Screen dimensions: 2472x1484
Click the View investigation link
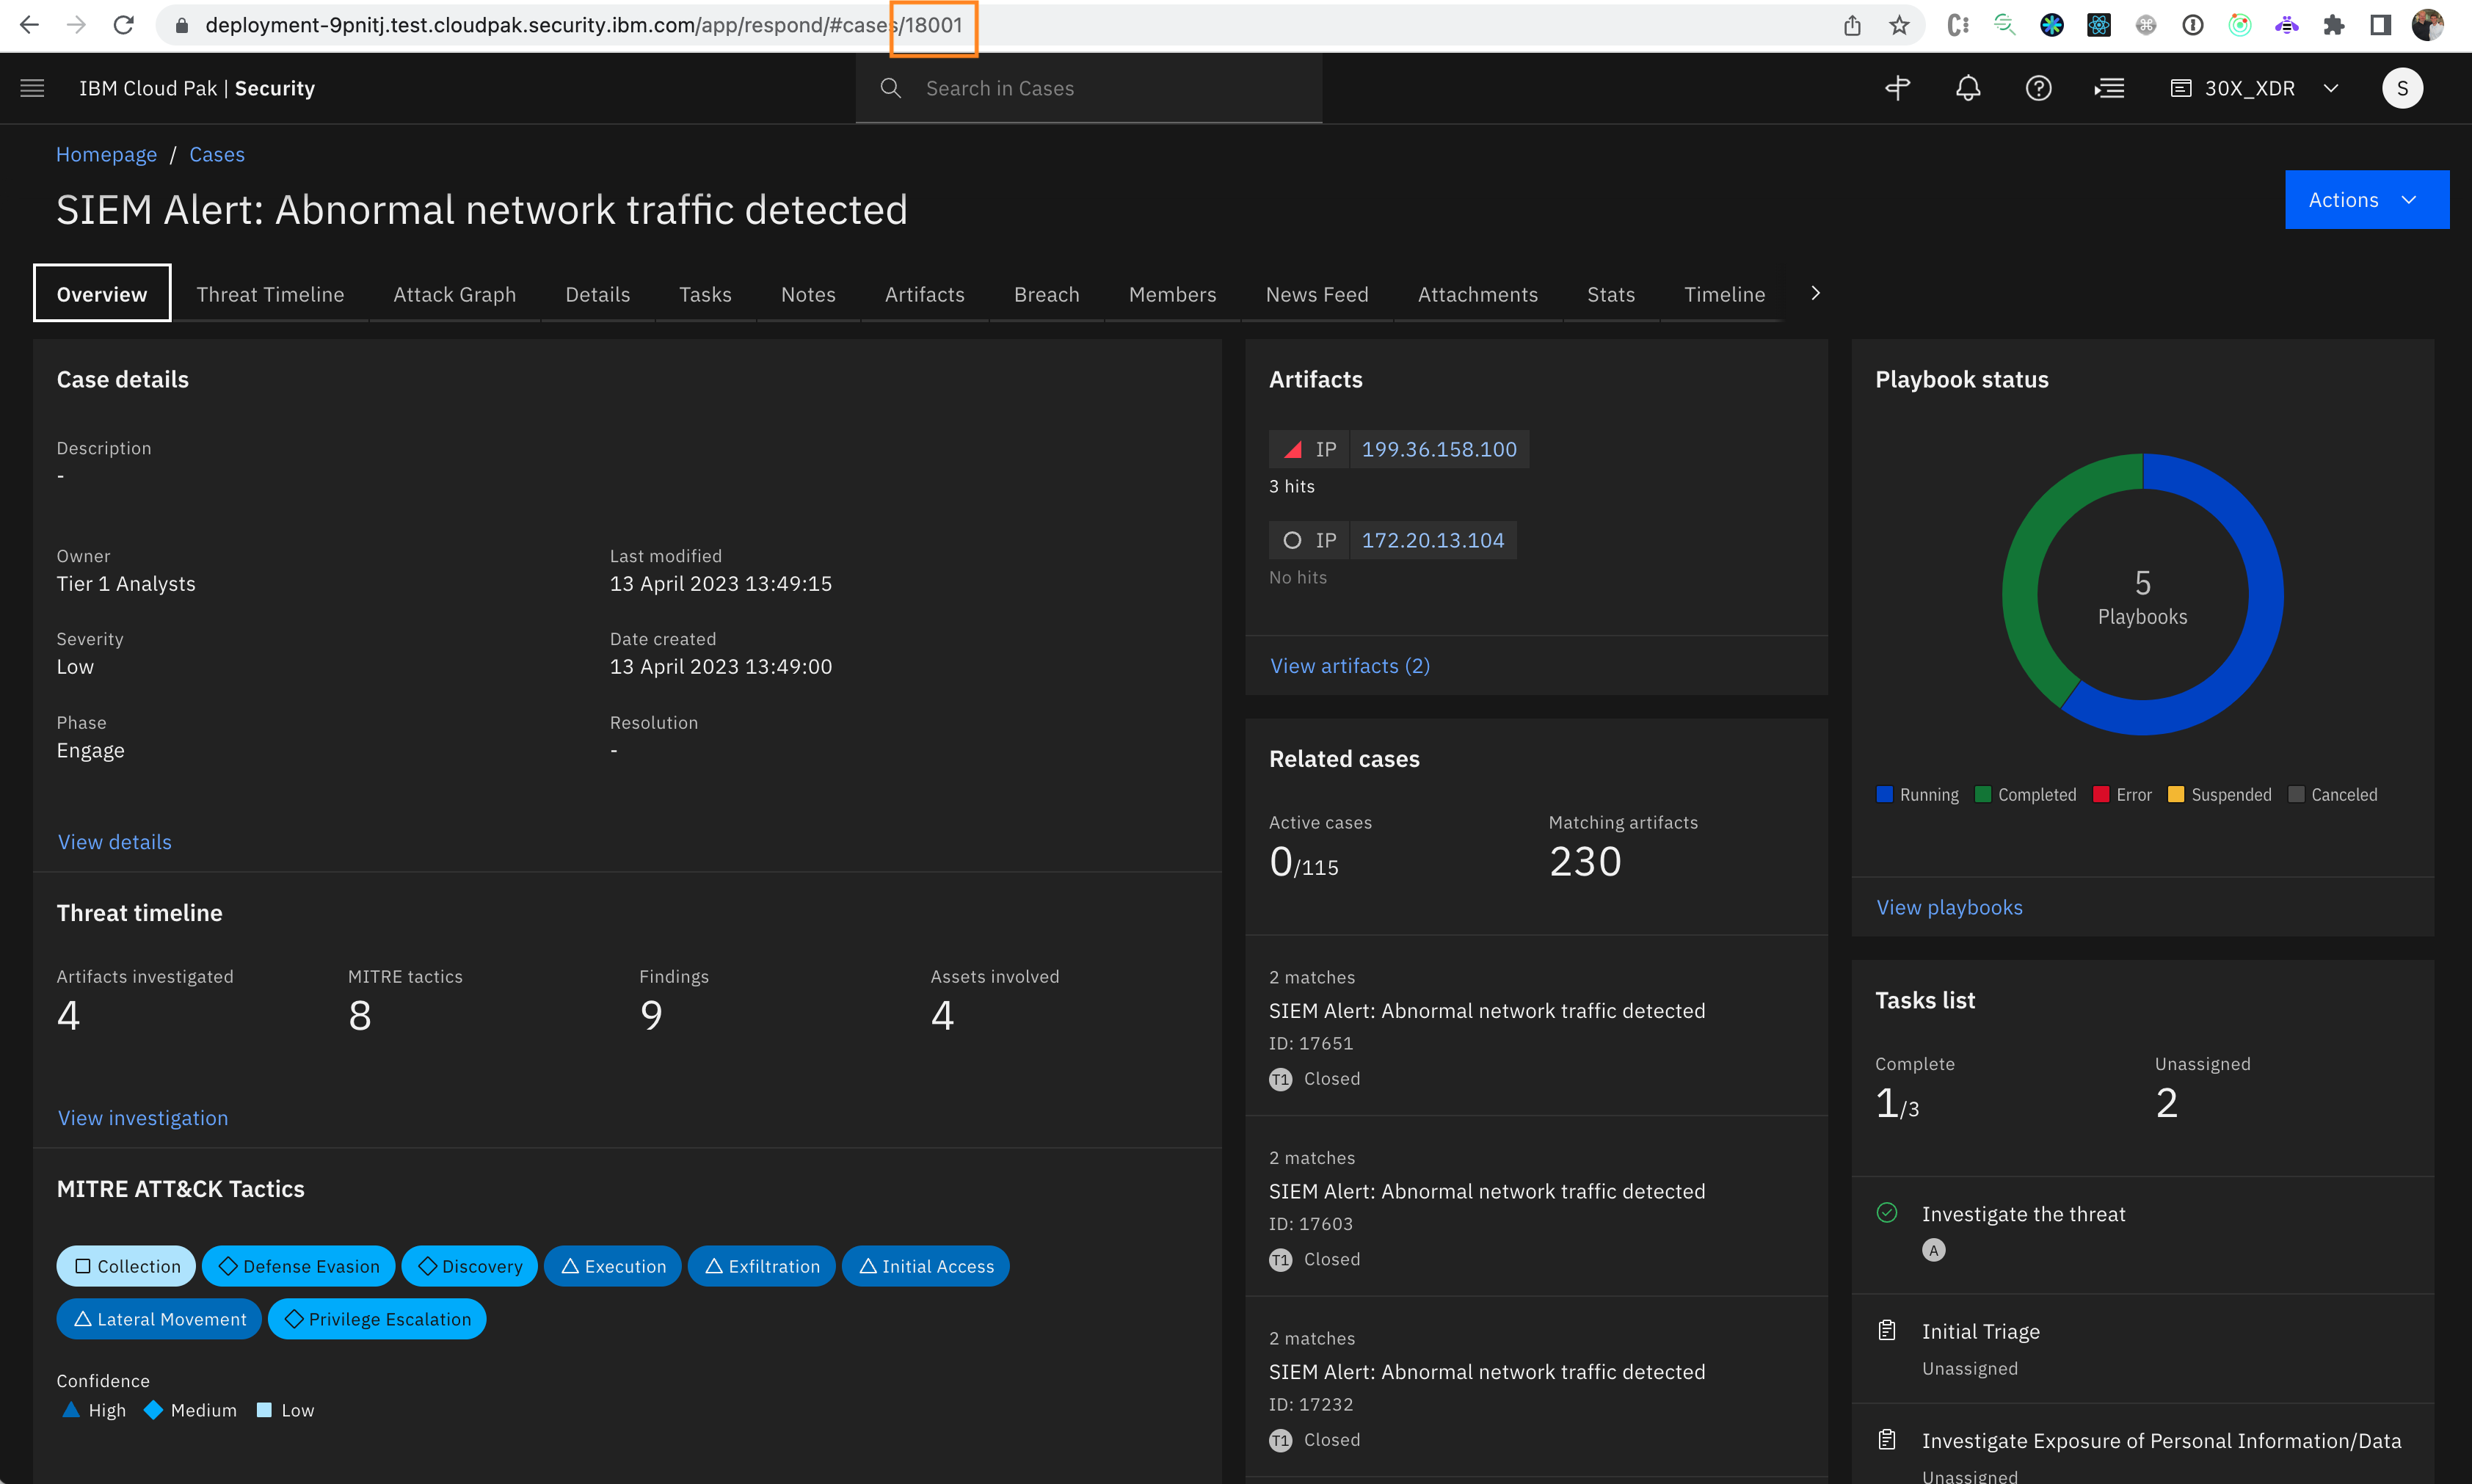coord(143,1117)
